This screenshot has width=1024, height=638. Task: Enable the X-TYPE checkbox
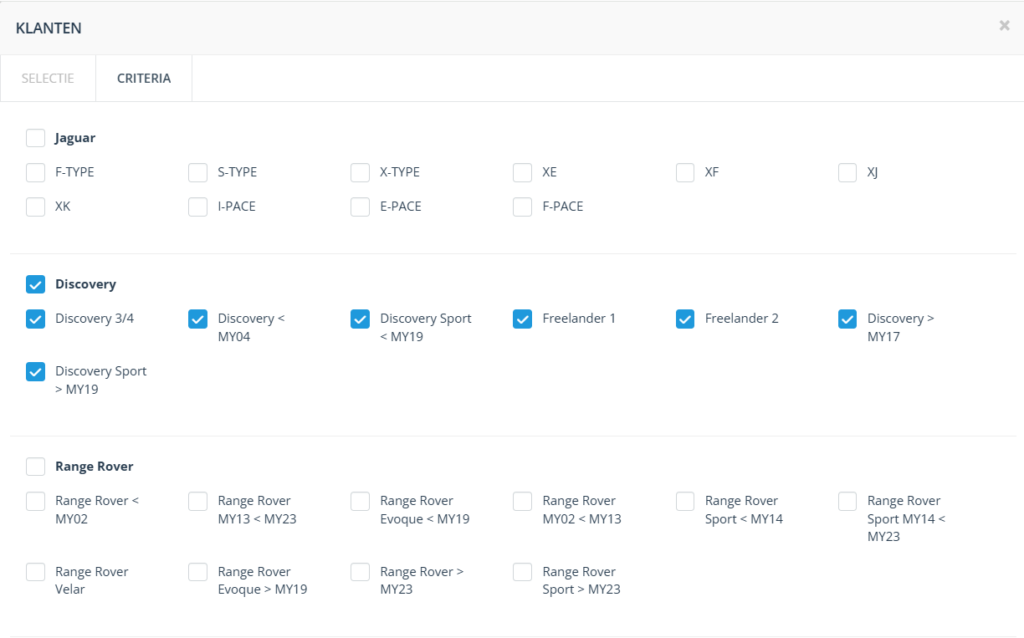(360, 172)
